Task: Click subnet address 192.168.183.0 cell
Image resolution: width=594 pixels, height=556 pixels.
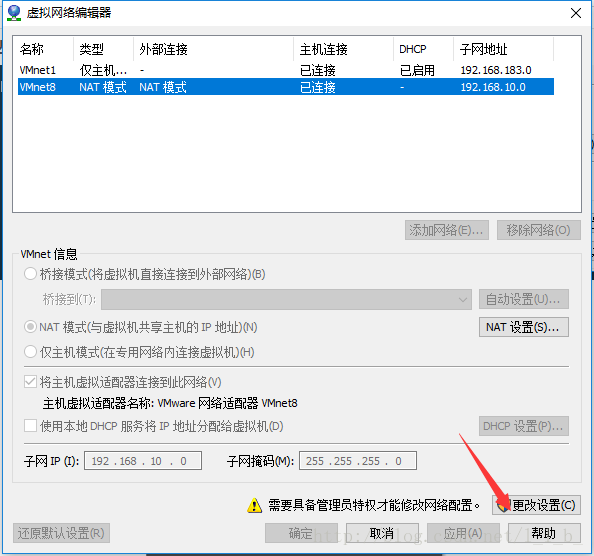Action: pos(496,70)
